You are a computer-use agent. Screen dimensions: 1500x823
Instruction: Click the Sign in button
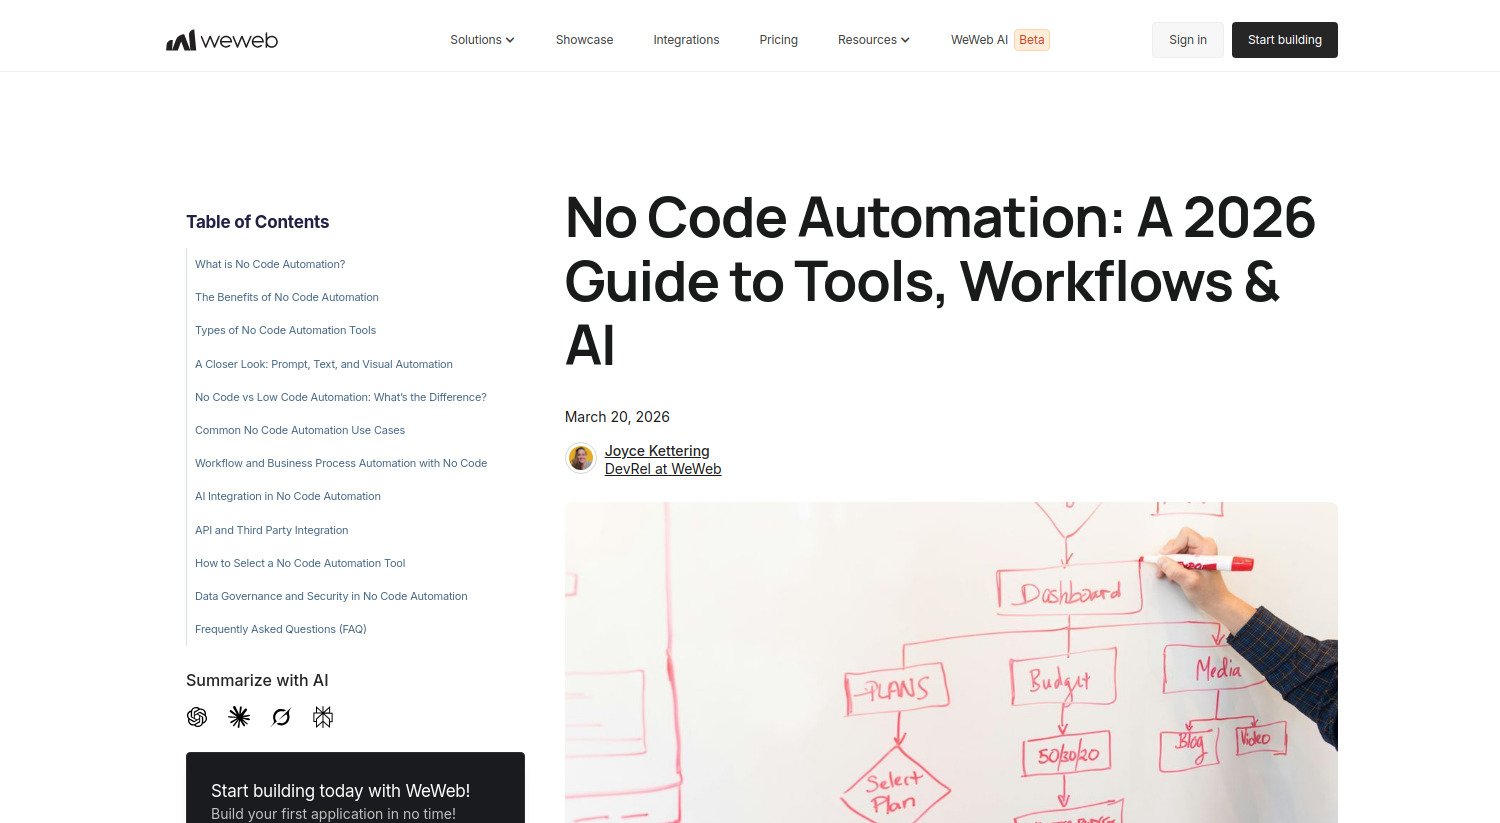pos(1188,40)
